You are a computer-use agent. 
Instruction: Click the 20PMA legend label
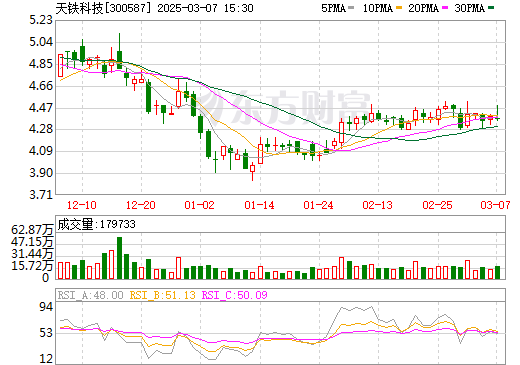pyautogui.click(x=423, y=8)
